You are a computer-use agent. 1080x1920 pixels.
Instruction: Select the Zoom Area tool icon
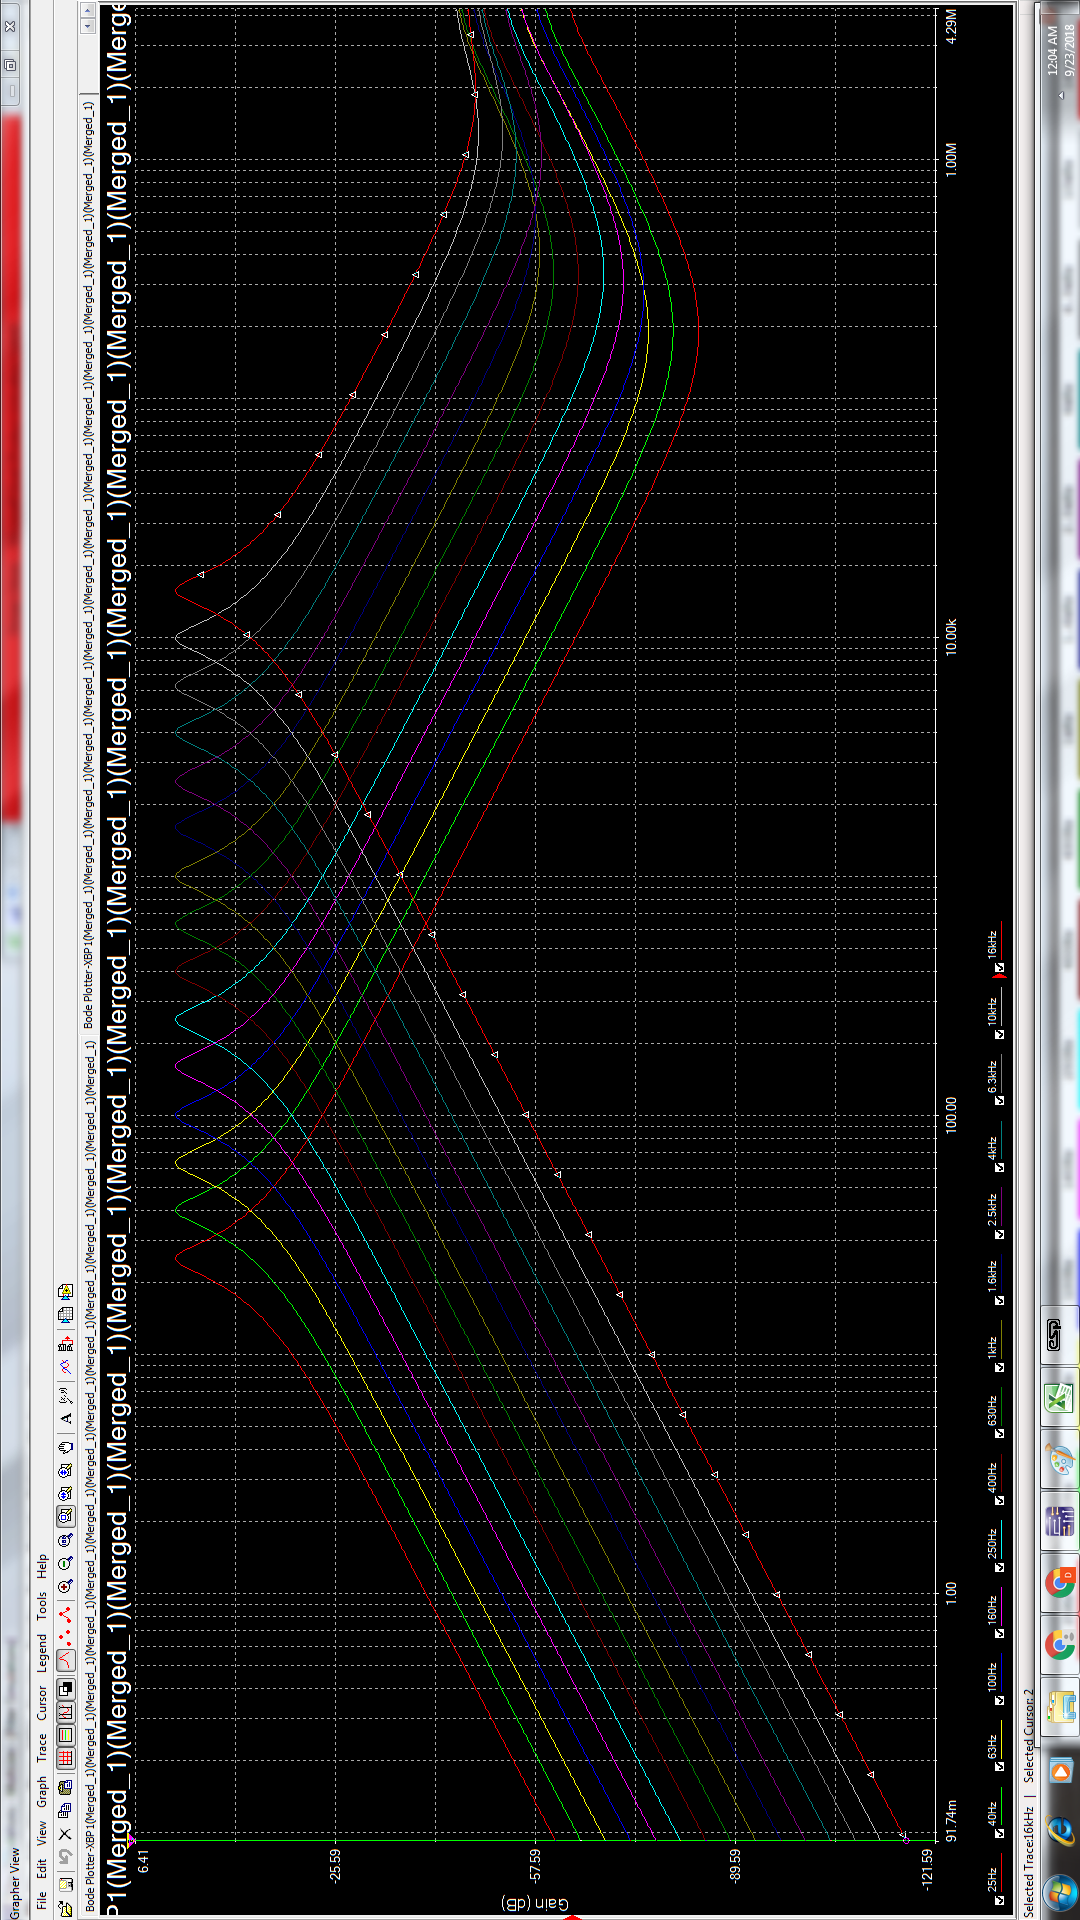coord(65,1517)
